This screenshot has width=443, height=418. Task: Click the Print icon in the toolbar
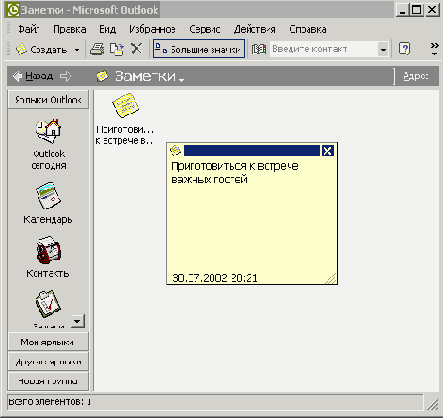tap(97, 49)
